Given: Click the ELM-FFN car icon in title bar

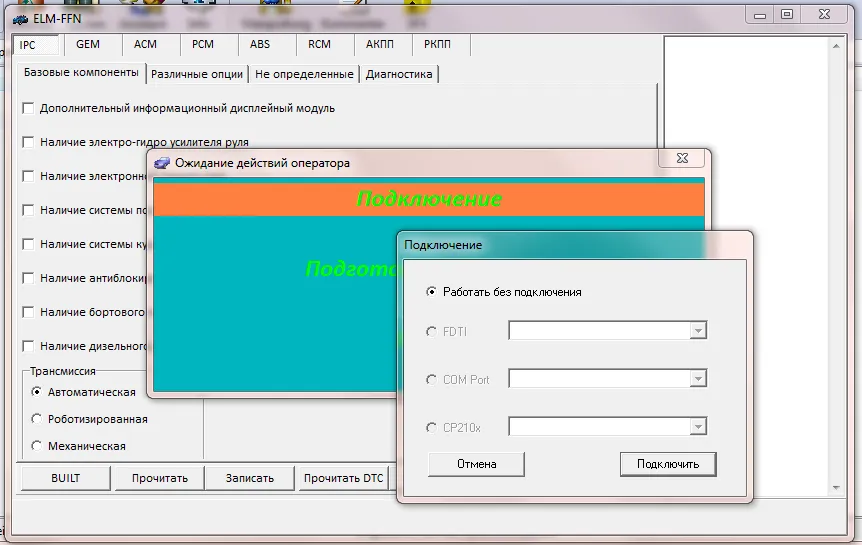Looking at the screenshot, I should pos(20,19).
